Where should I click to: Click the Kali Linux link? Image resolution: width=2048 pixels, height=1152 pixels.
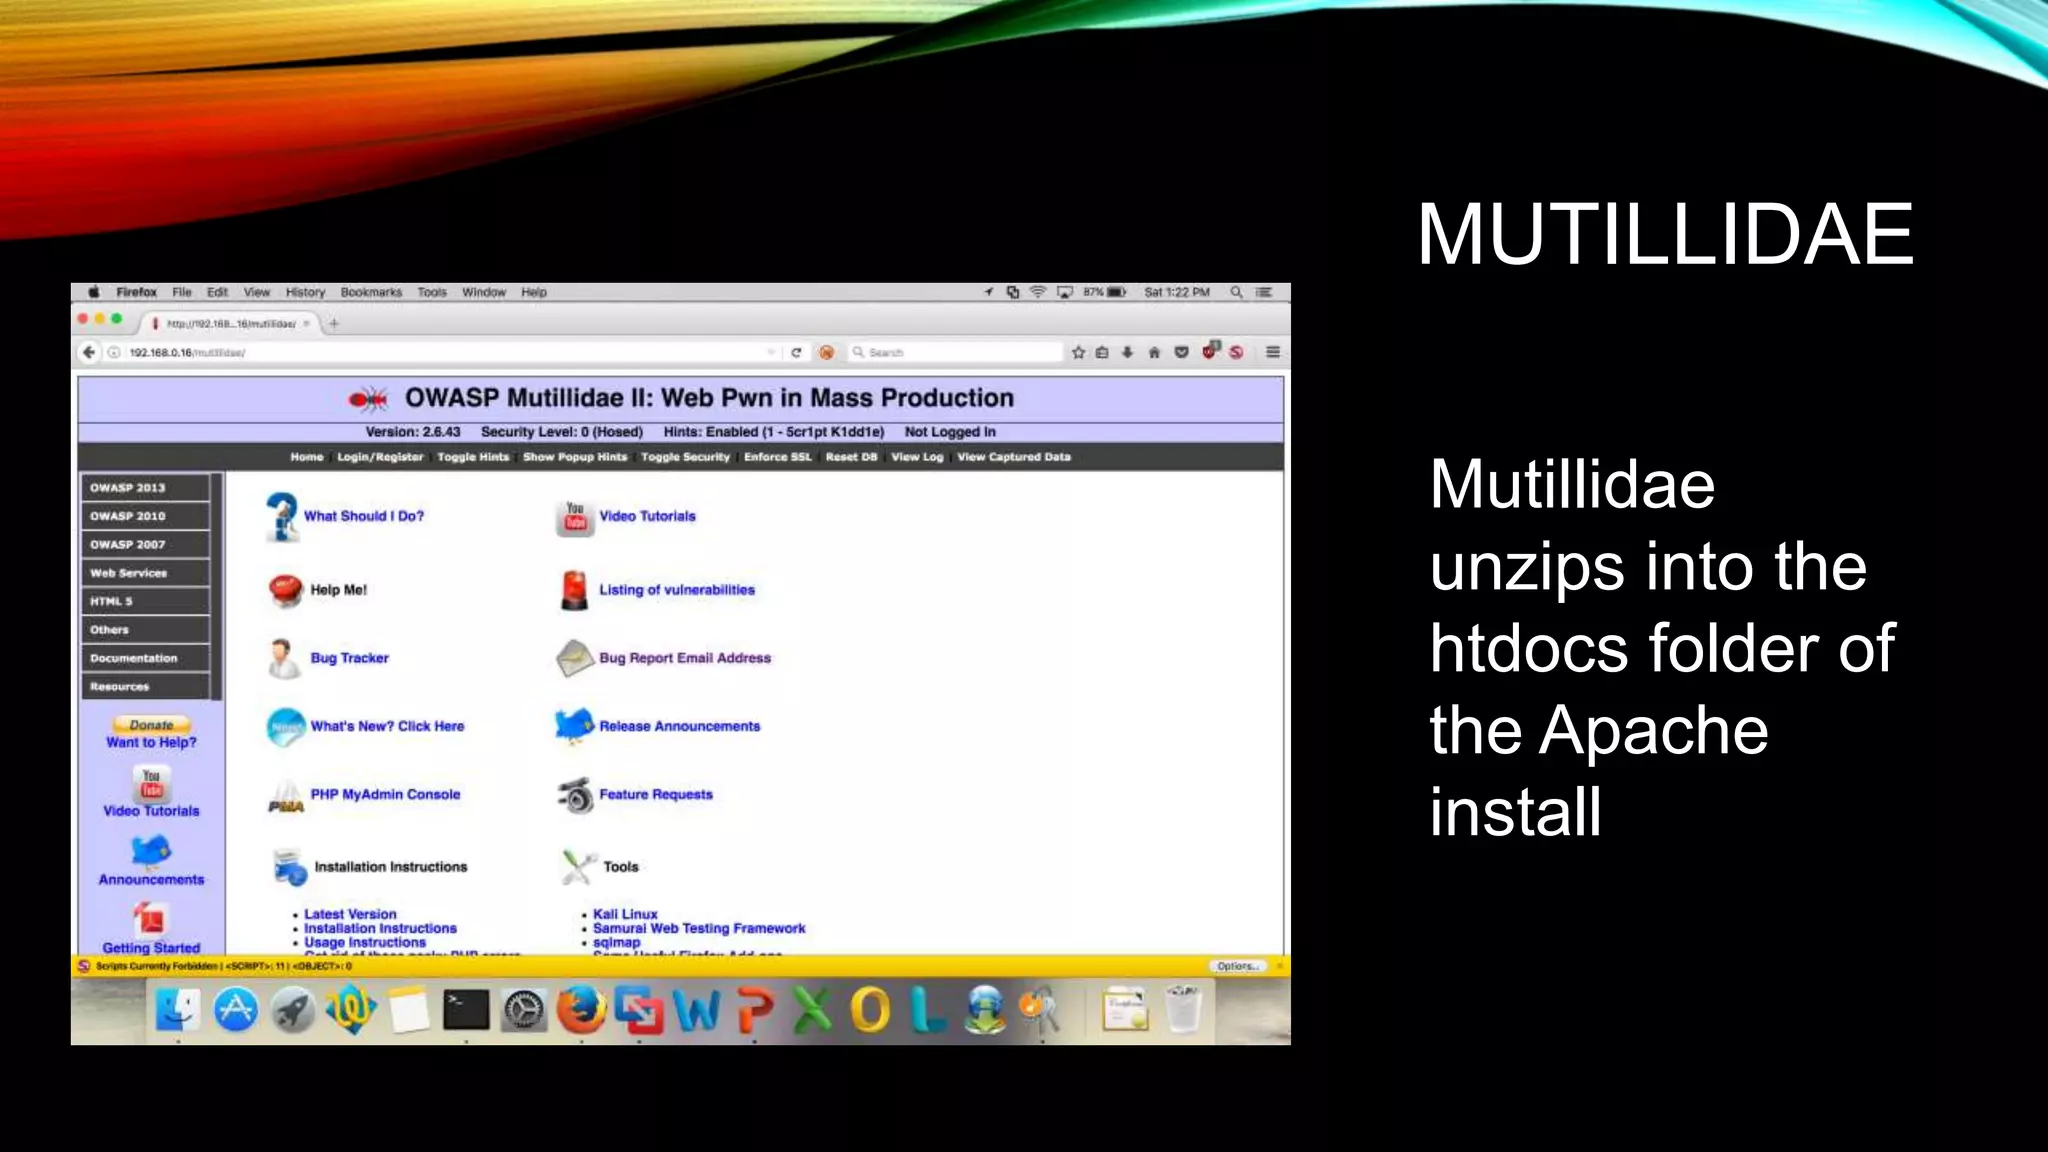click(x=625, y=914)
